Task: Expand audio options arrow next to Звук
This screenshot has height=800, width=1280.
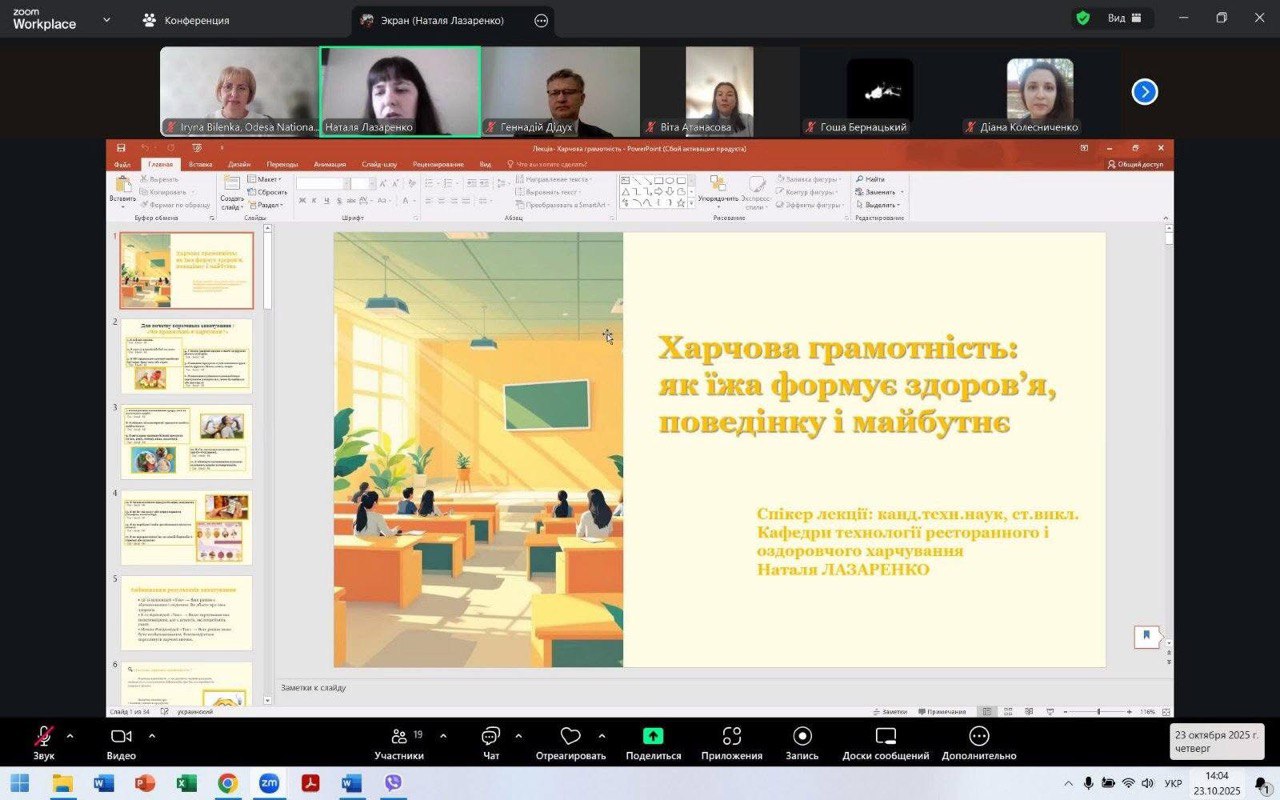Action: tap(70, 736)
